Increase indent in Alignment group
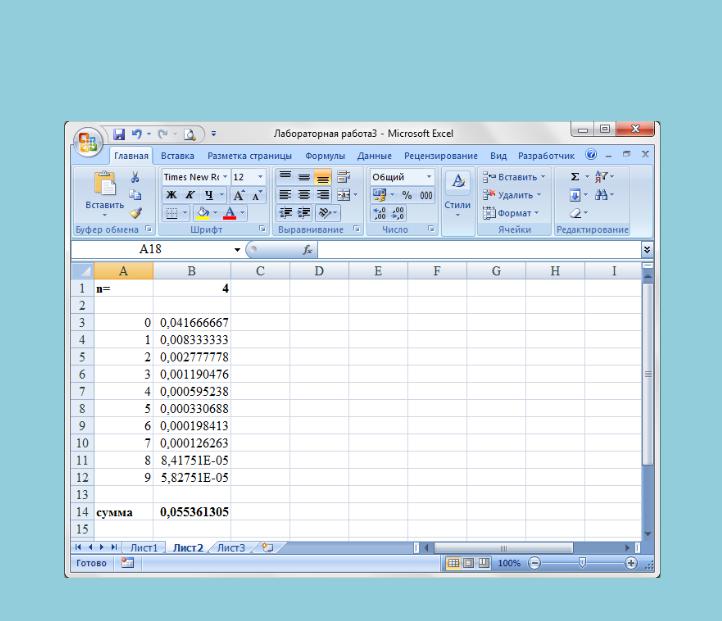 click(304, 213)
